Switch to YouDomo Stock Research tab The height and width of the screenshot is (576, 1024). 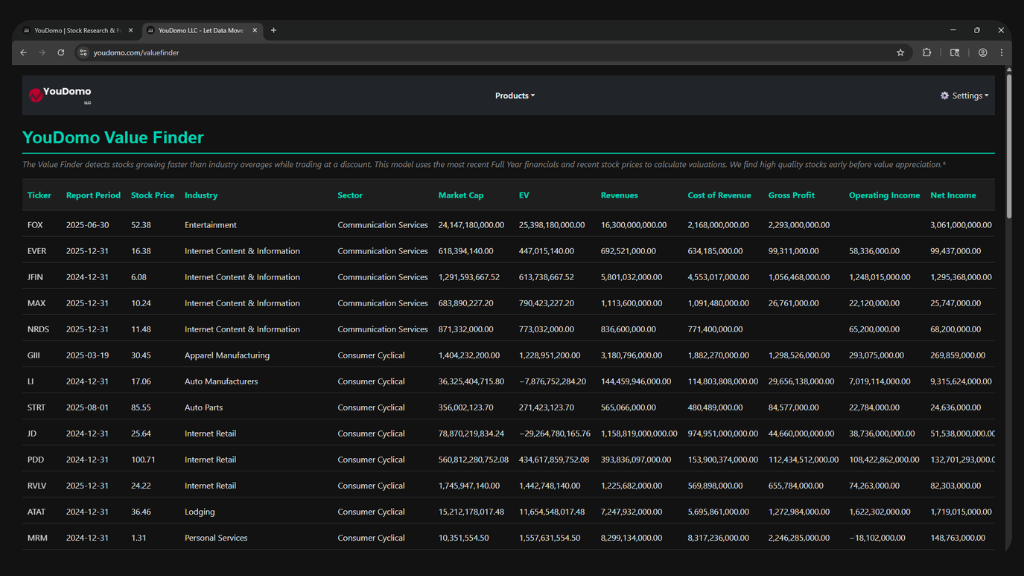76,30
